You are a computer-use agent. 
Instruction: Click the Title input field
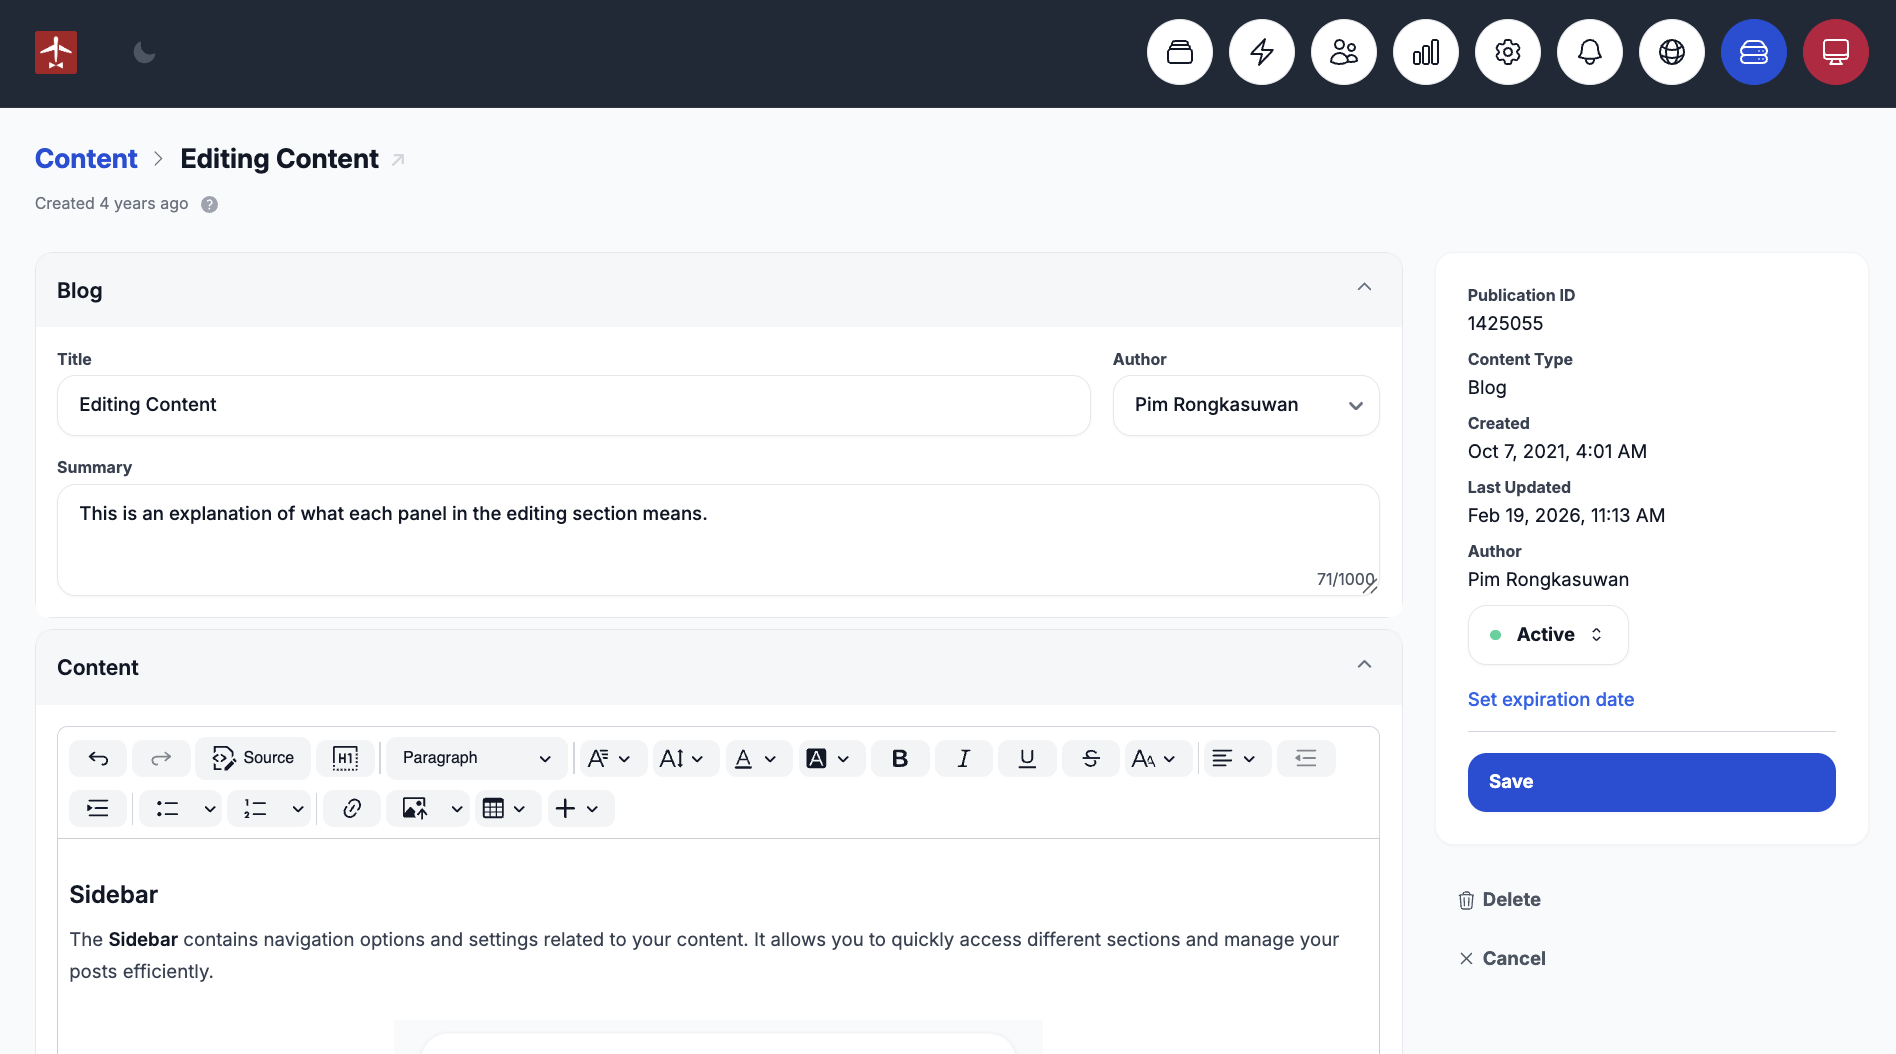(x=573, y=406)
